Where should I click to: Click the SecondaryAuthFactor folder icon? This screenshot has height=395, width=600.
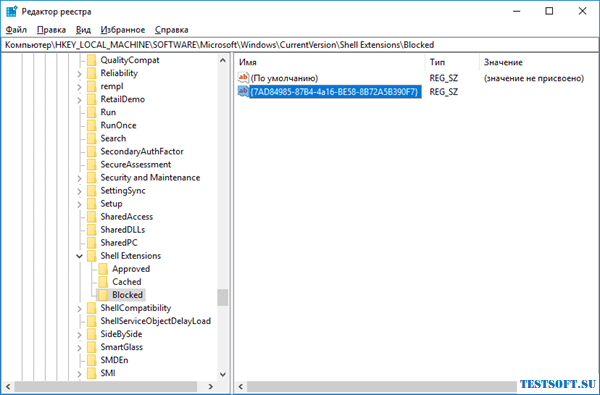coord(91,152)
